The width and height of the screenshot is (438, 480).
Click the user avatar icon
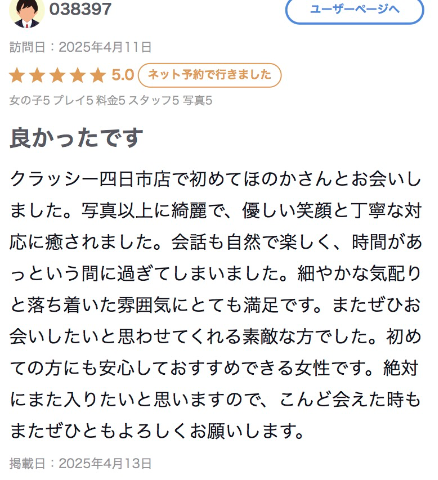click(x=27, y=12)
